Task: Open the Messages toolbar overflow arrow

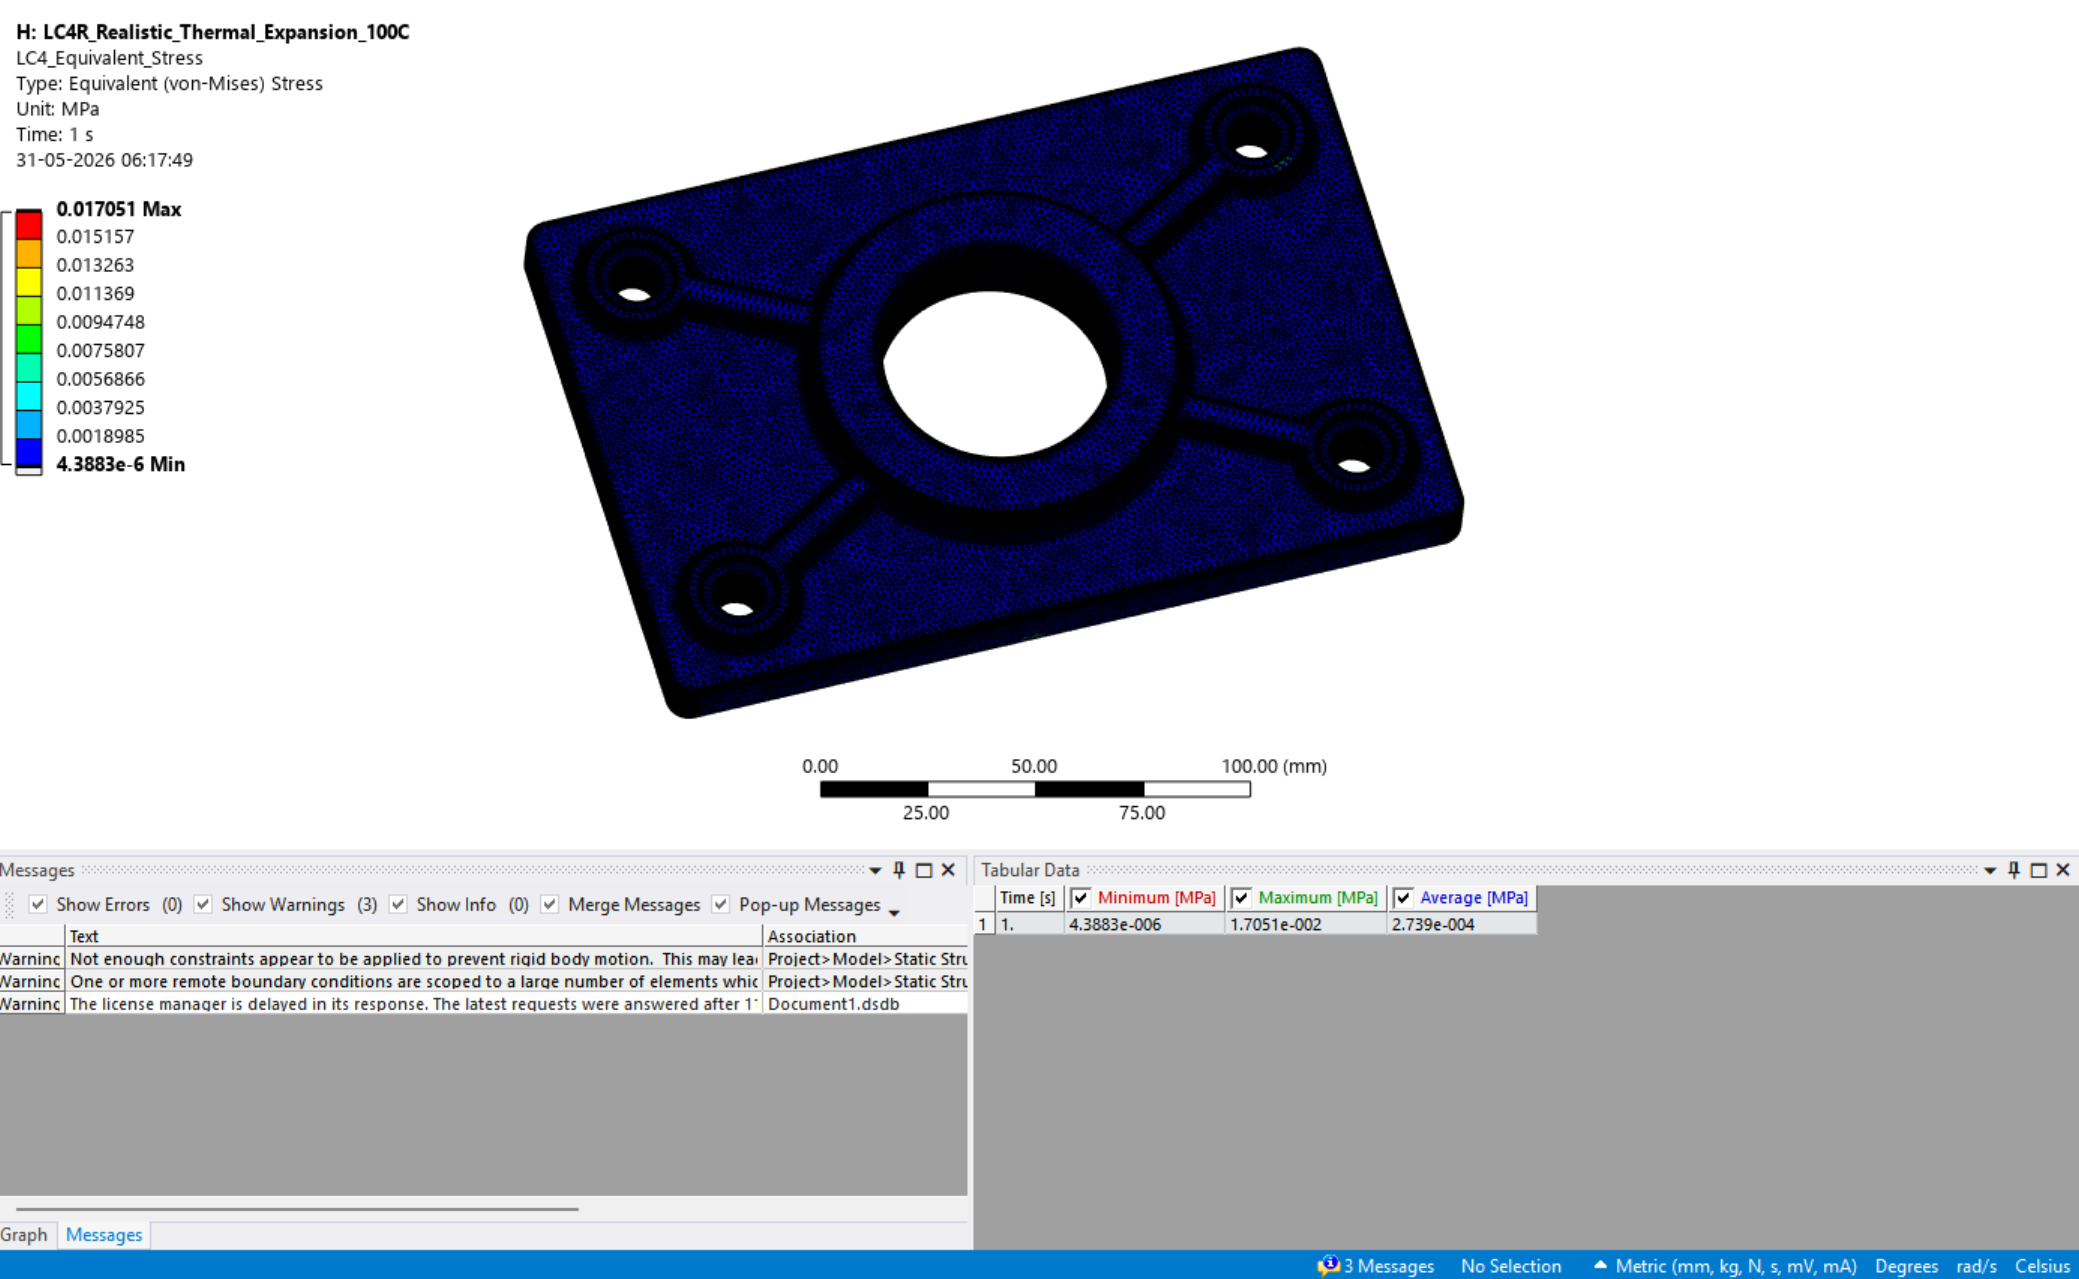Action: 894,912
